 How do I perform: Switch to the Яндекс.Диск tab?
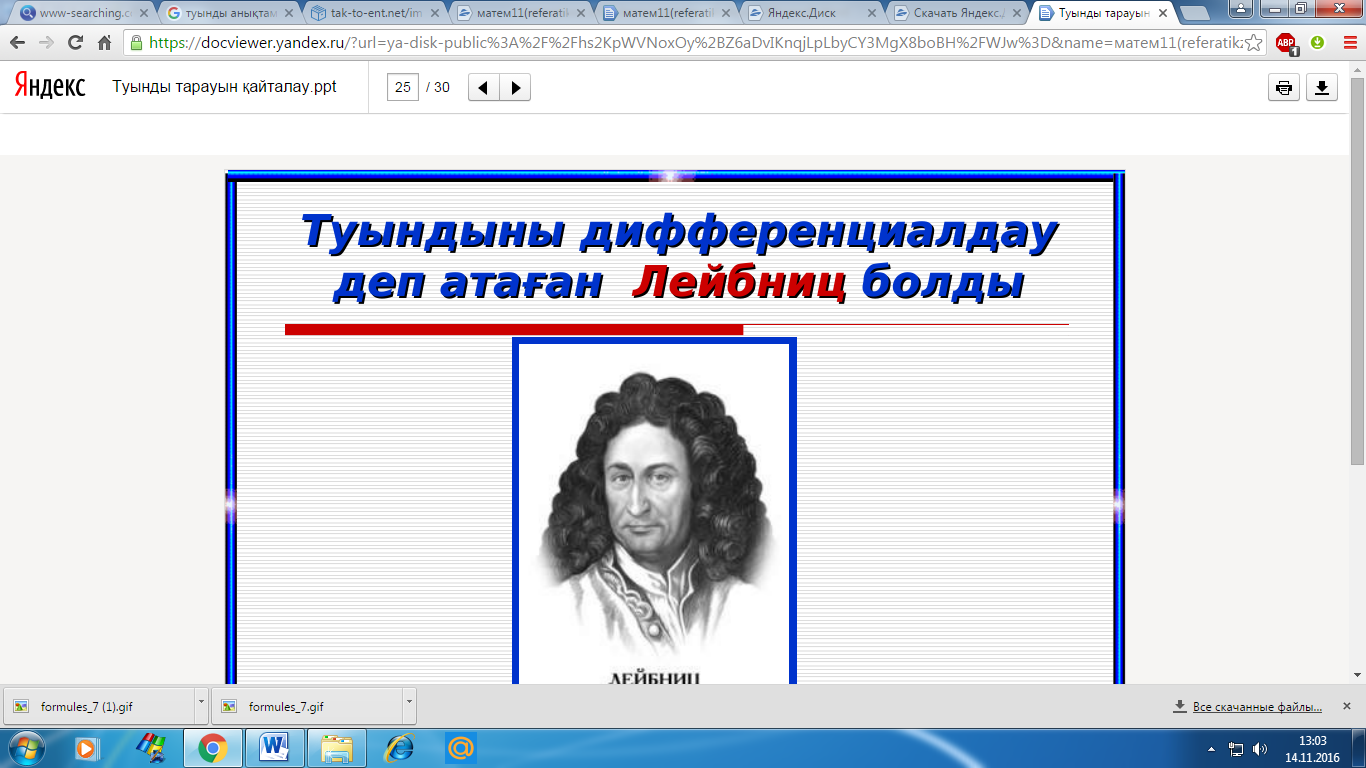tap(812, 13)
